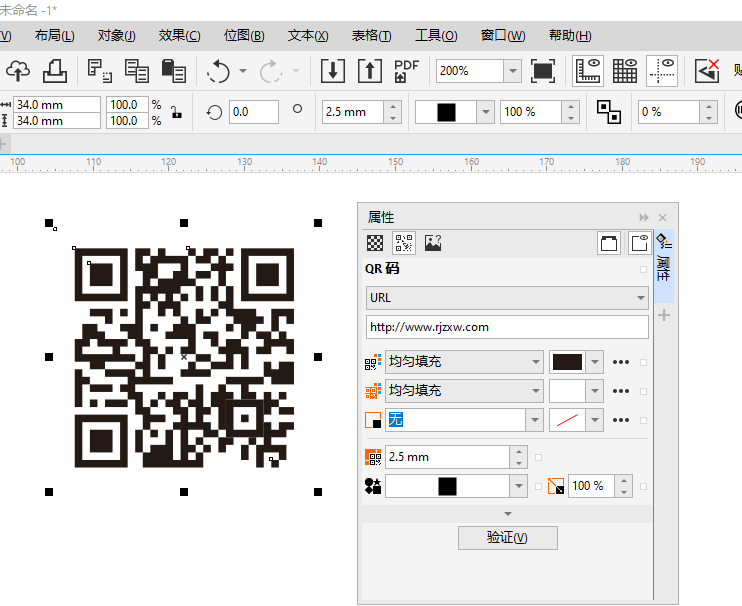This screenshot has width=742, height=606.
Task: Click the Print icon in toolbar
Action: click(x=54, y=71)
